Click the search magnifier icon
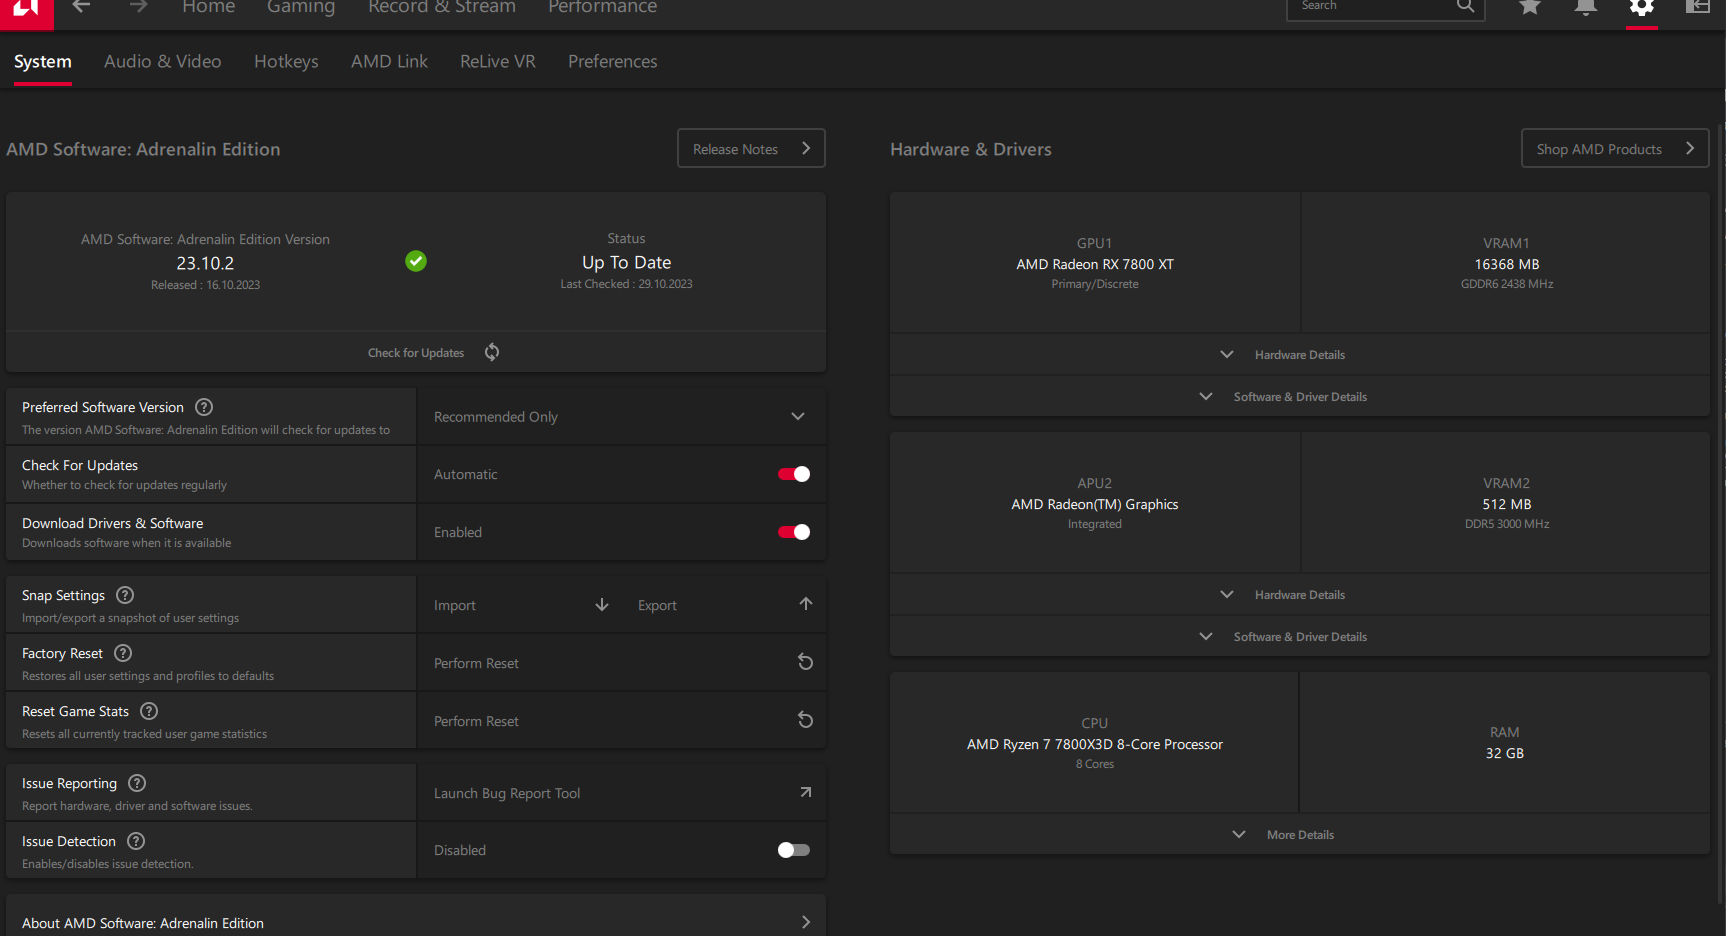Image resolution: width=1726 pixels, height=936 pixels. (x=1465, y=6)
